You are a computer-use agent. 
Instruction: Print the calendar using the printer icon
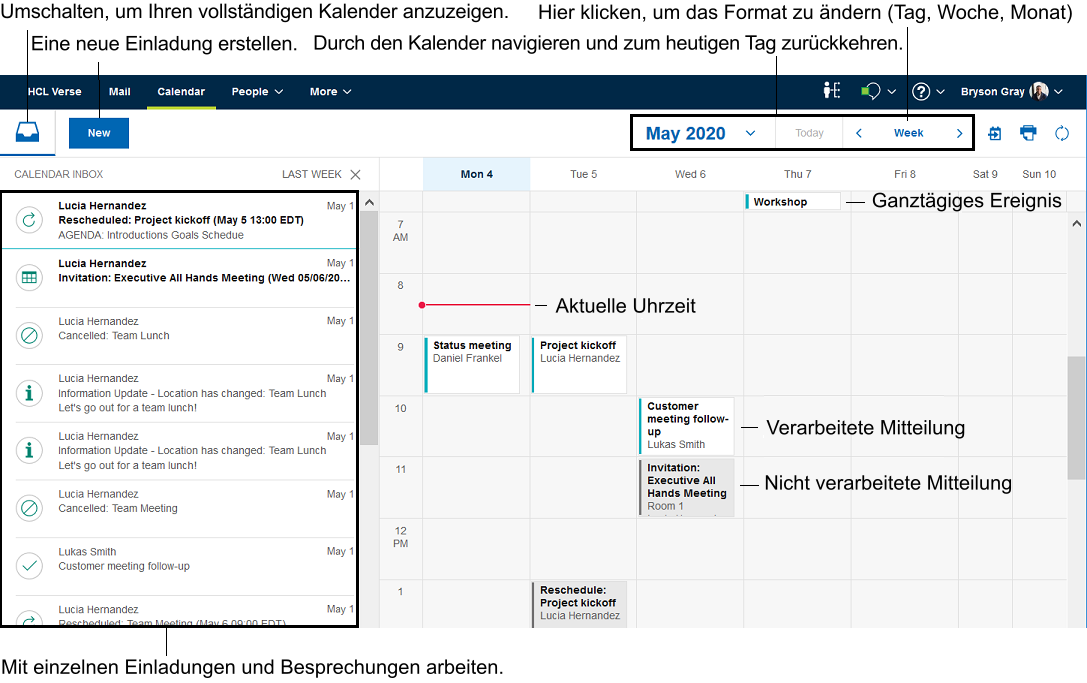[x=1028, y=132]
